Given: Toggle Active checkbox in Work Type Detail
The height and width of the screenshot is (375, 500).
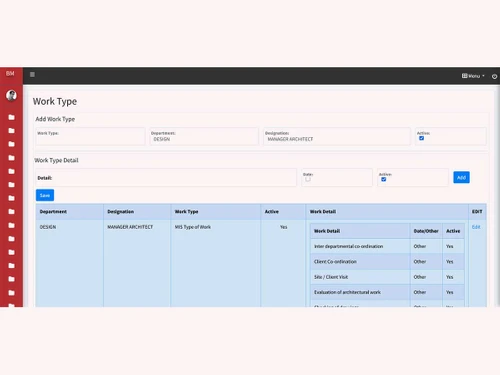Looking at the screenshot, I should (384, 179).
